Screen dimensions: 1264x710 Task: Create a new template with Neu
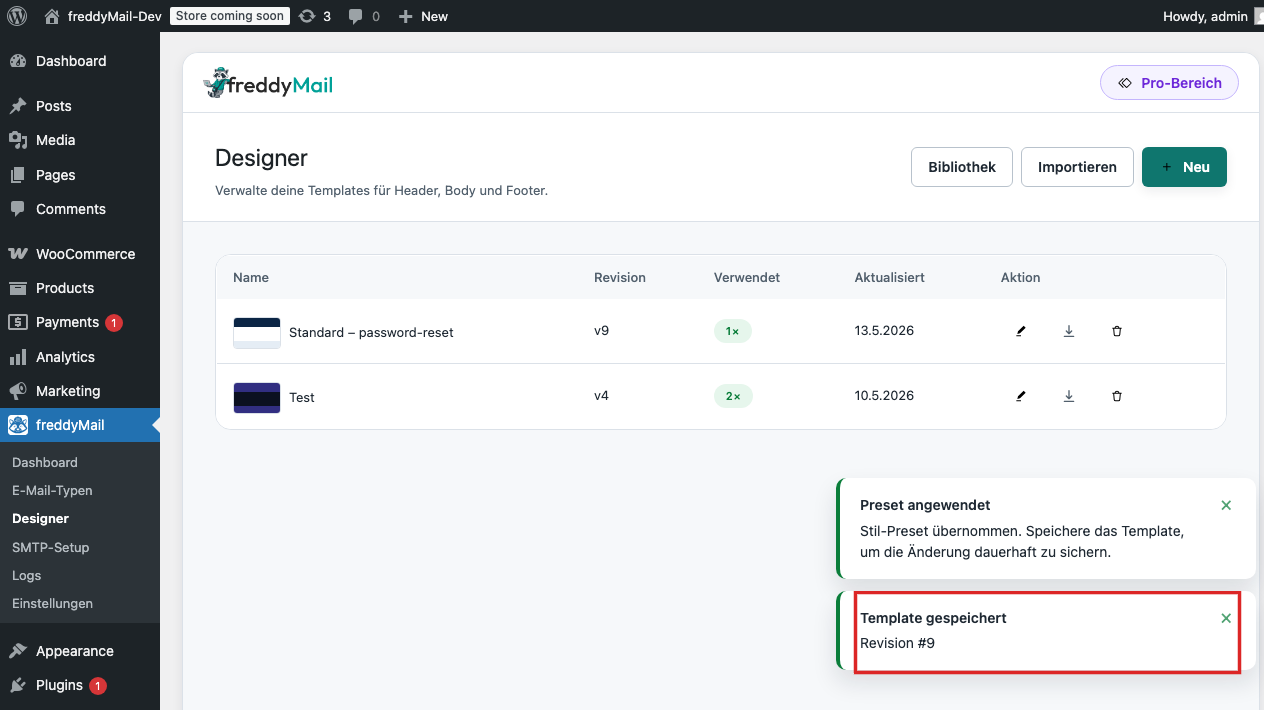[1184, 167]
